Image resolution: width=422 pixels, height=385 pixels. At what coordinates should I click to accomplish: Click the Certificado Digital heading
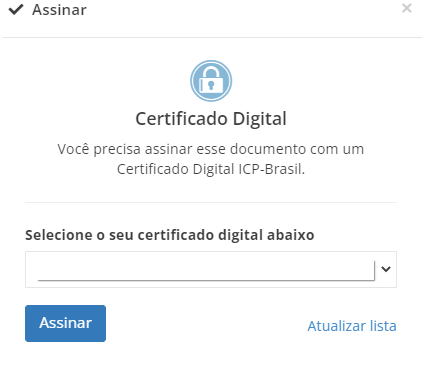211,119
